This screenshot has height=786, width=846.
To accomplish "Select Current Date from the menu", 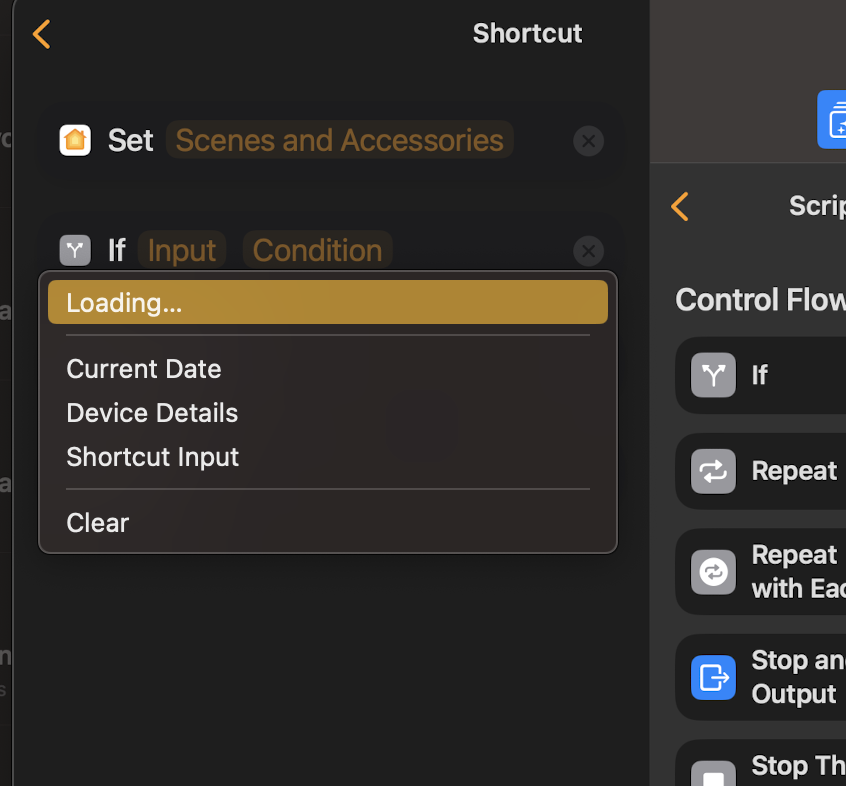I will click(144, 369).
